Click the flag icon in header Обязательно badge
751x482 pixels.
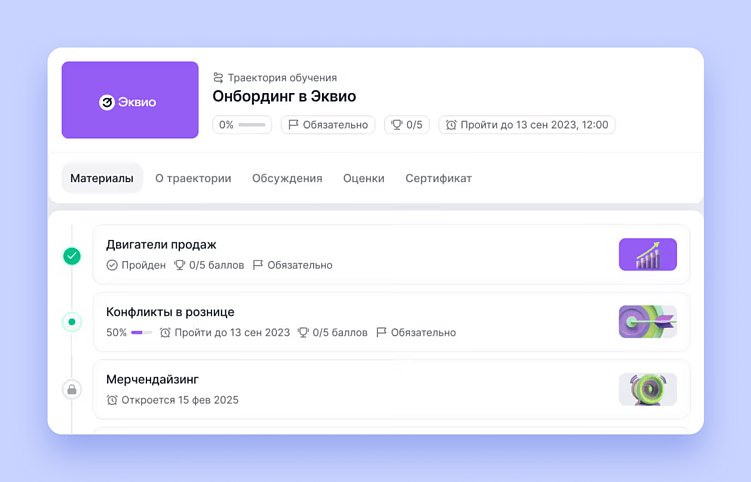tap(293, 125)
